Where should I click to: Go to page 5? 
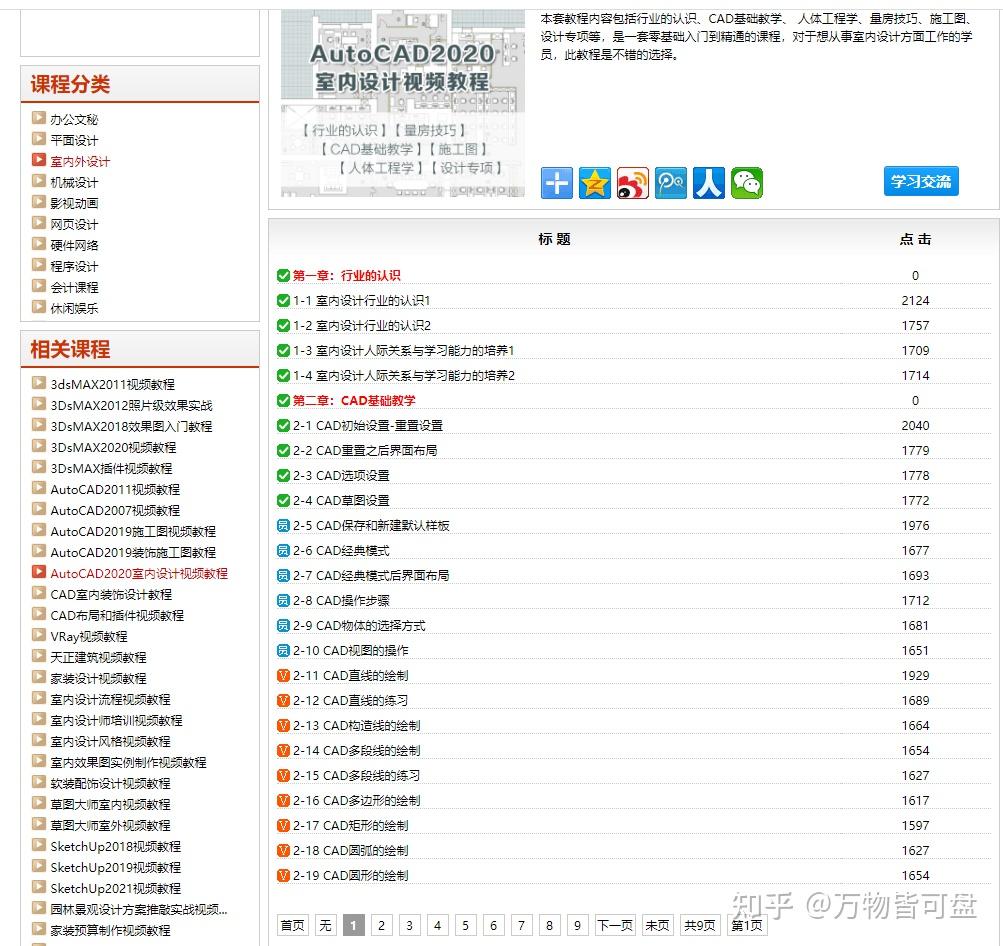[466, 925]
